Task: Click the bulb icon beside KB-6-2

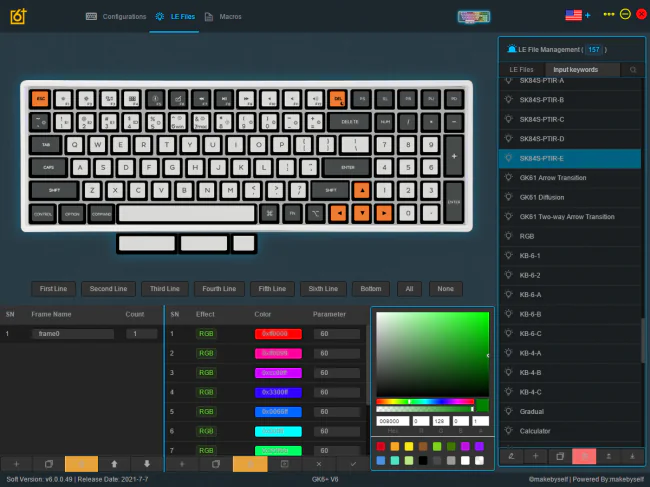Action: tap(509, 274)
